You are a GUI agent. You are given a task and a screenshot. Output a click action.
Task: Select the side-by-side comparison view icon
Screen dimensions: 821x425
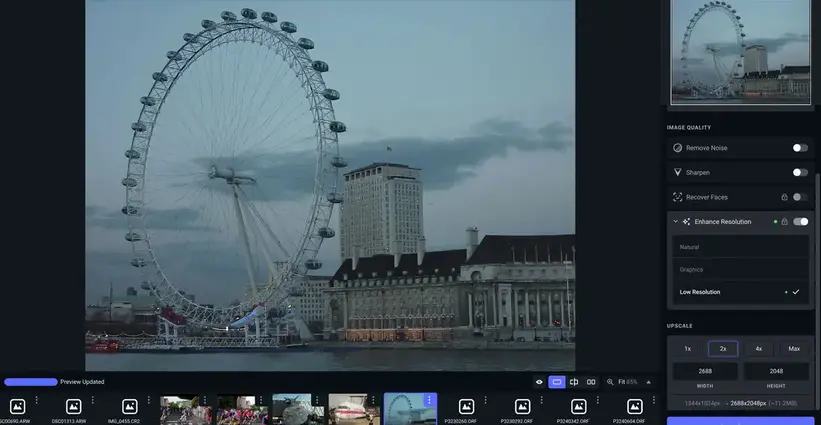[591, 382]
